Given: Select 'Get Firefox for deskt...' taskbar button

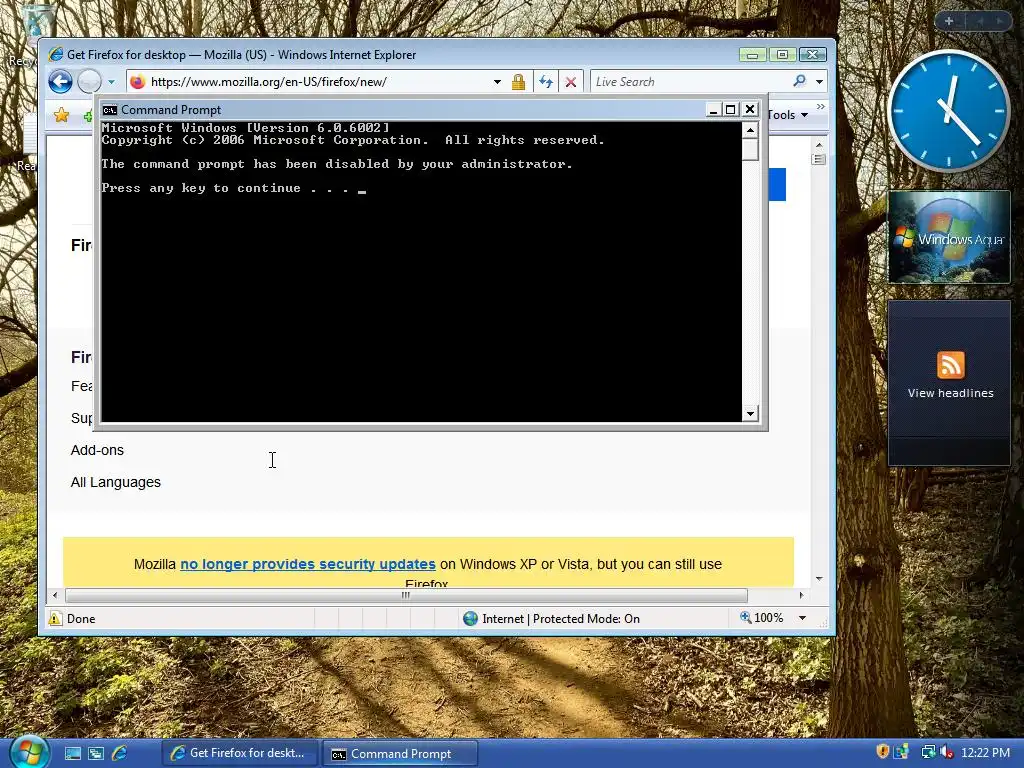Looking at the screenshot, I should (x=240, y=753).
